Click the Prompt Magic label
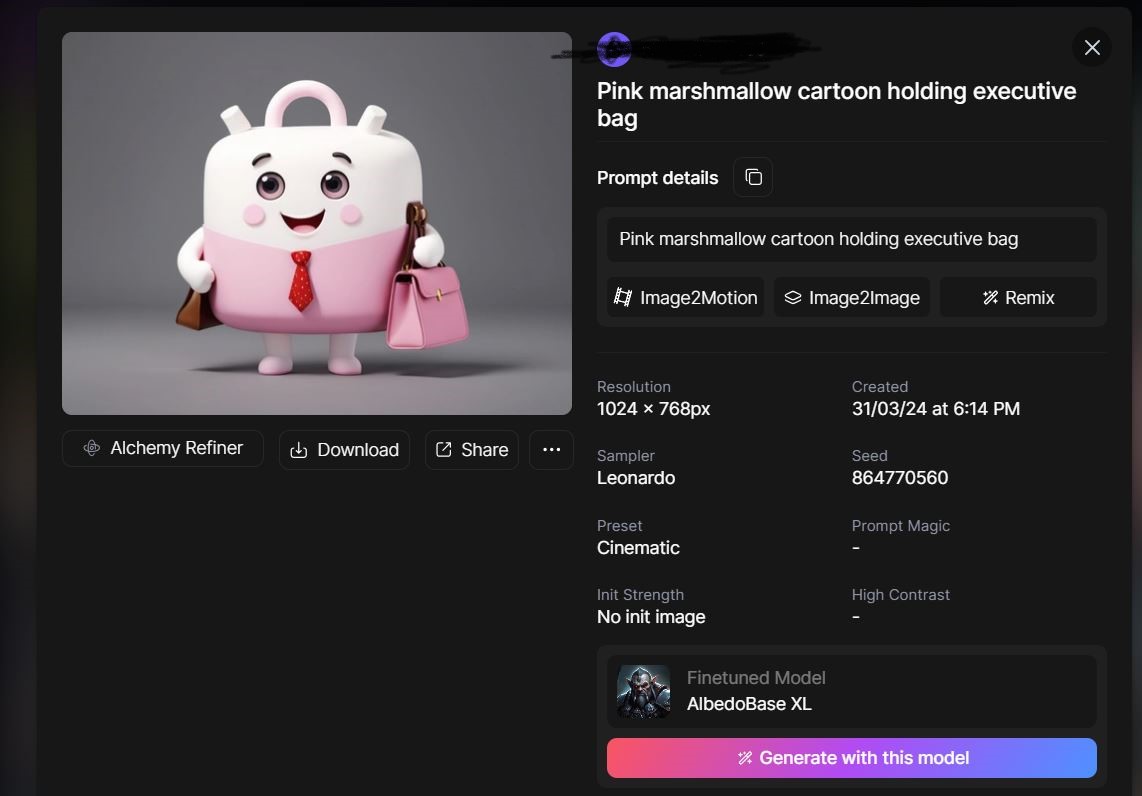 click(x=900, y=526)
